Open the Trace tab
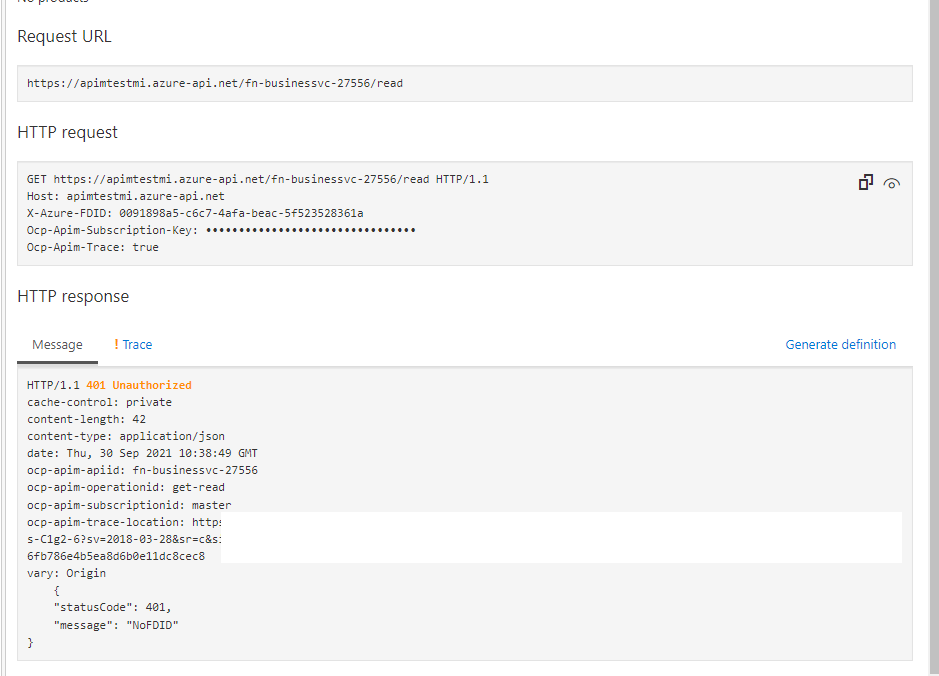The height and width of the screenshot is (676, 939). pyautogui.click(x=137, y=345)
